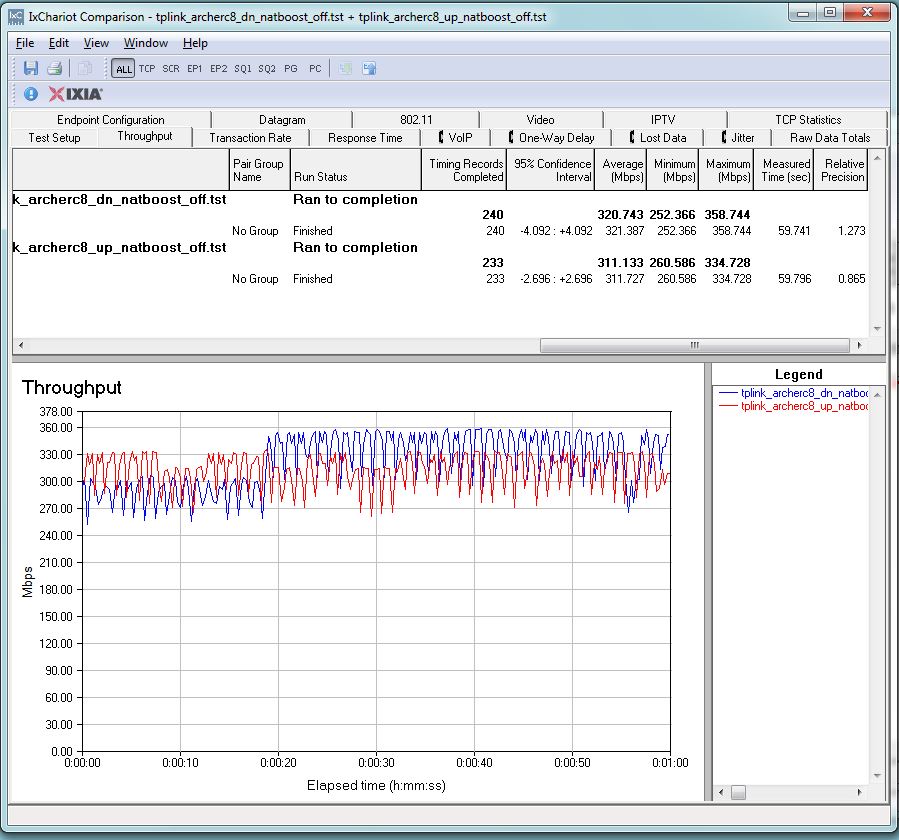
Task: Toggle the SQ2 filter button
Action: point(267,69)
